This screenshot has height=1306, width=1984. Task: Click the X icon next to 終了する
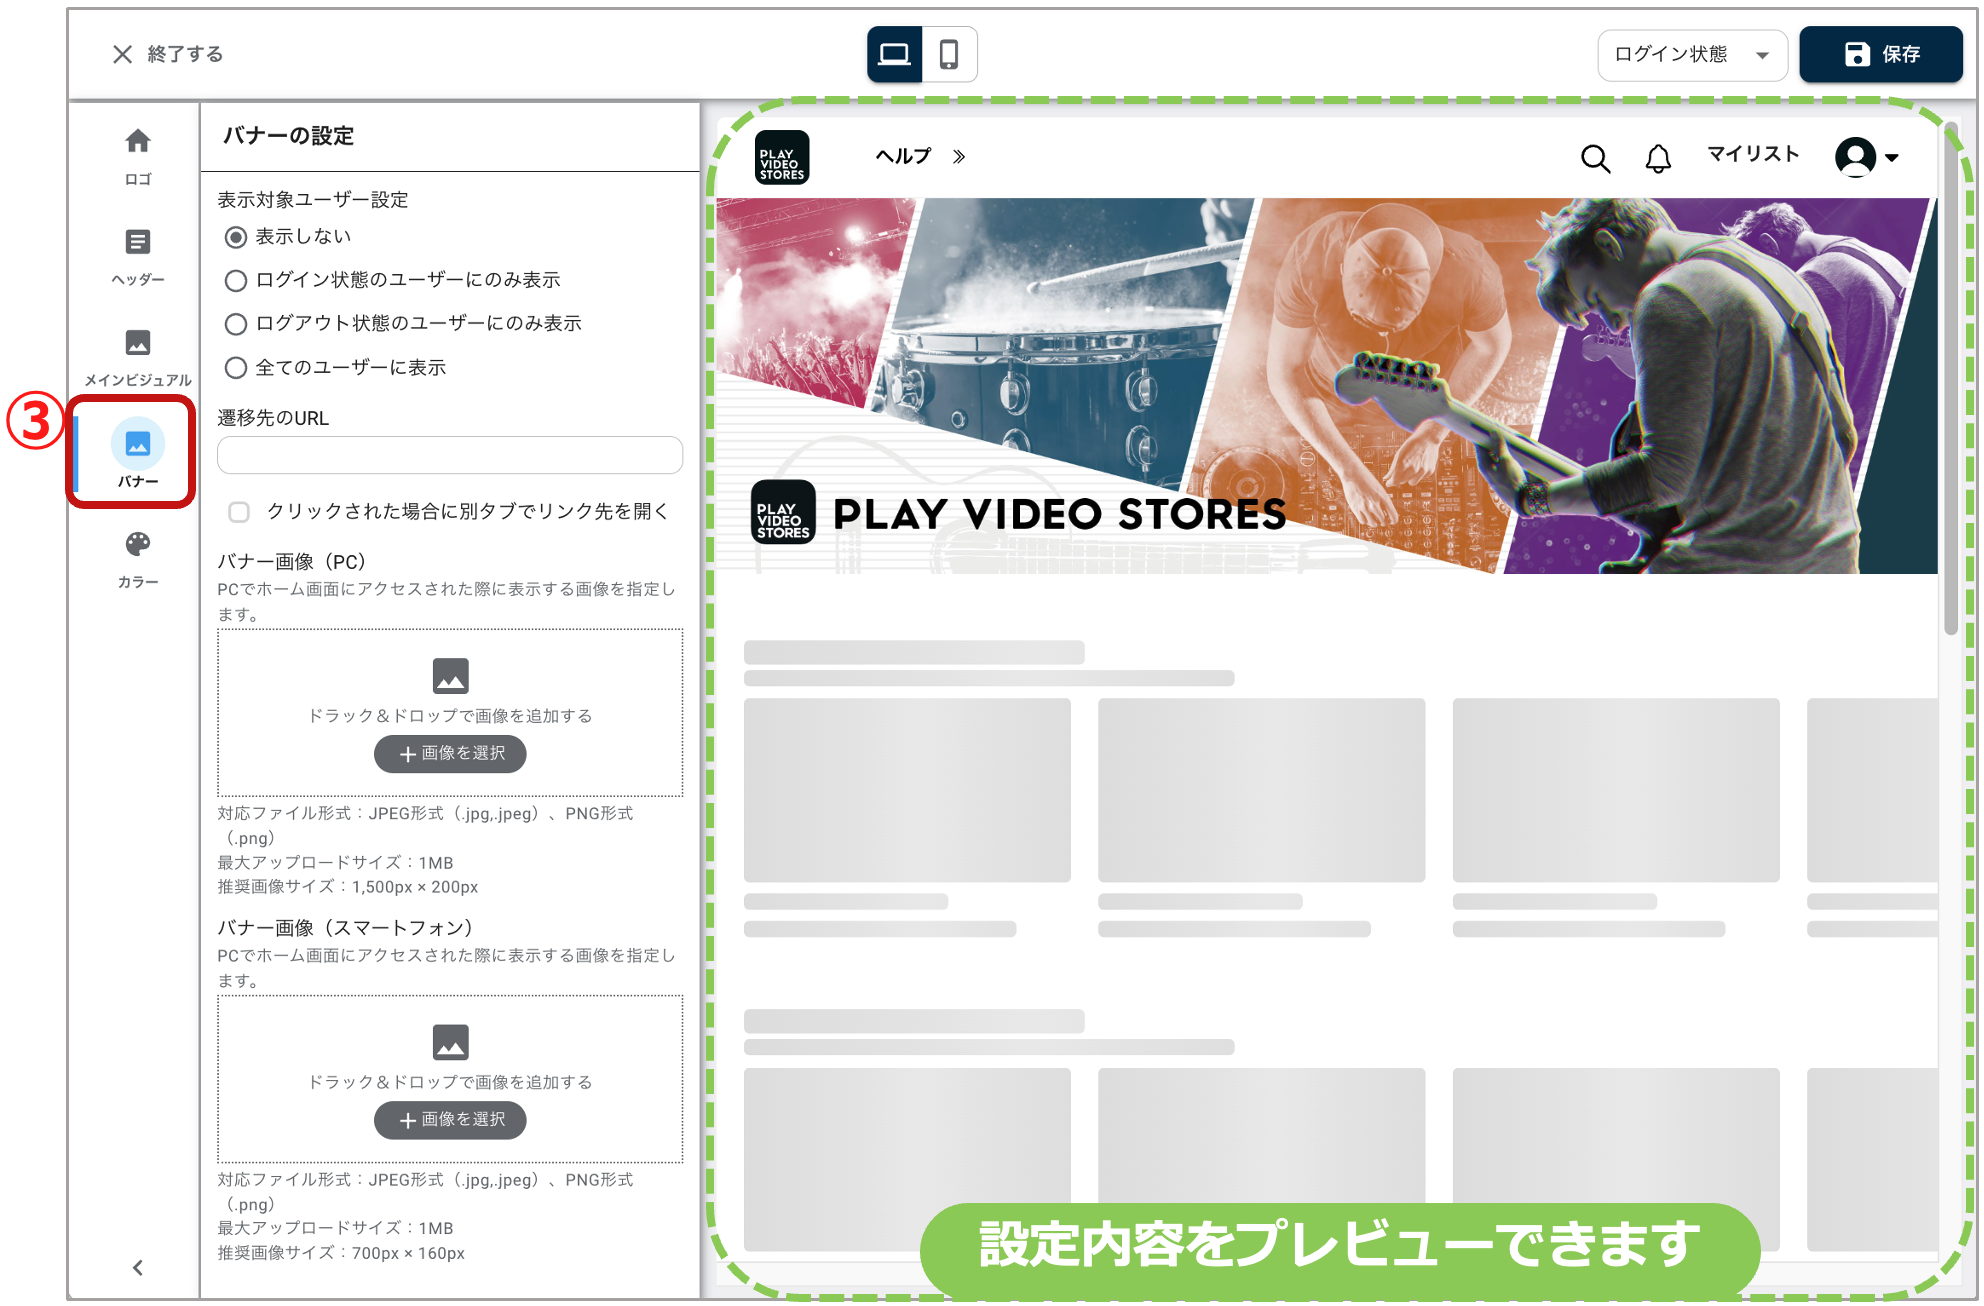[122, 54]
